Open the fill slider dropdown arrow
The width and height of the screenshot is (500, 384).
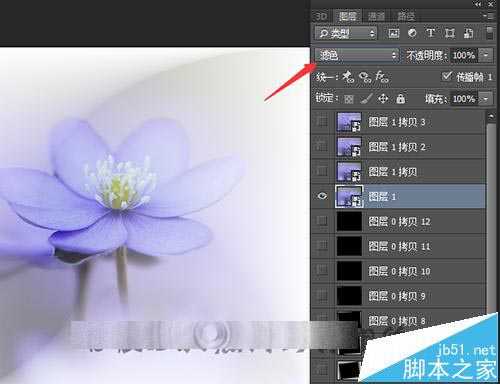[486, 99]
